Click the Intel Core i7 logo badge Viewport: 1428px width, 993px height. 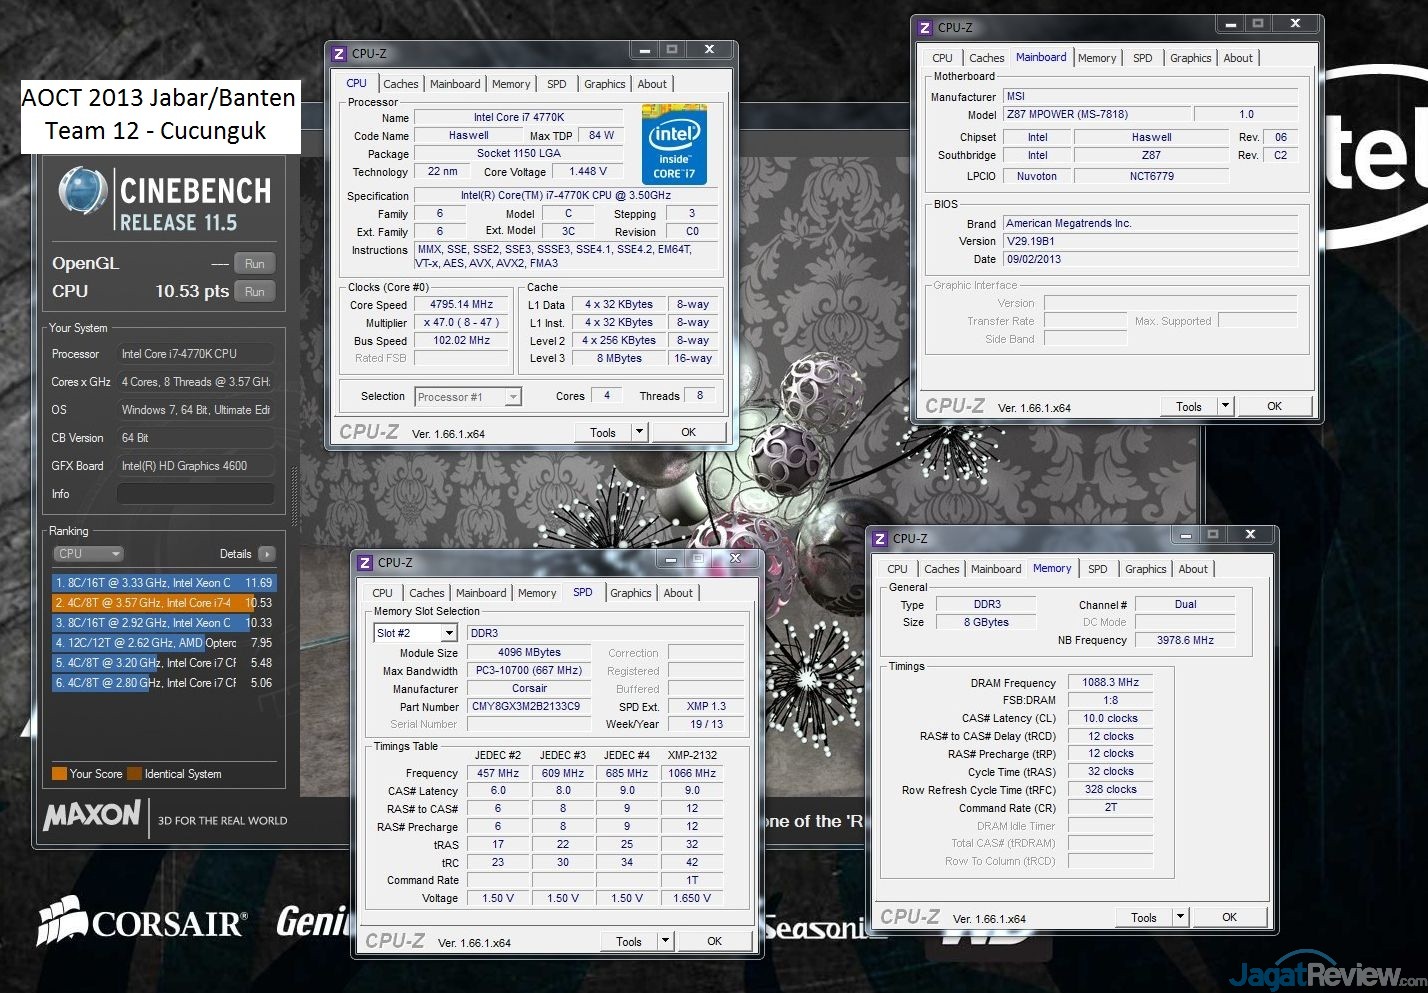click(x=674, y=144)
